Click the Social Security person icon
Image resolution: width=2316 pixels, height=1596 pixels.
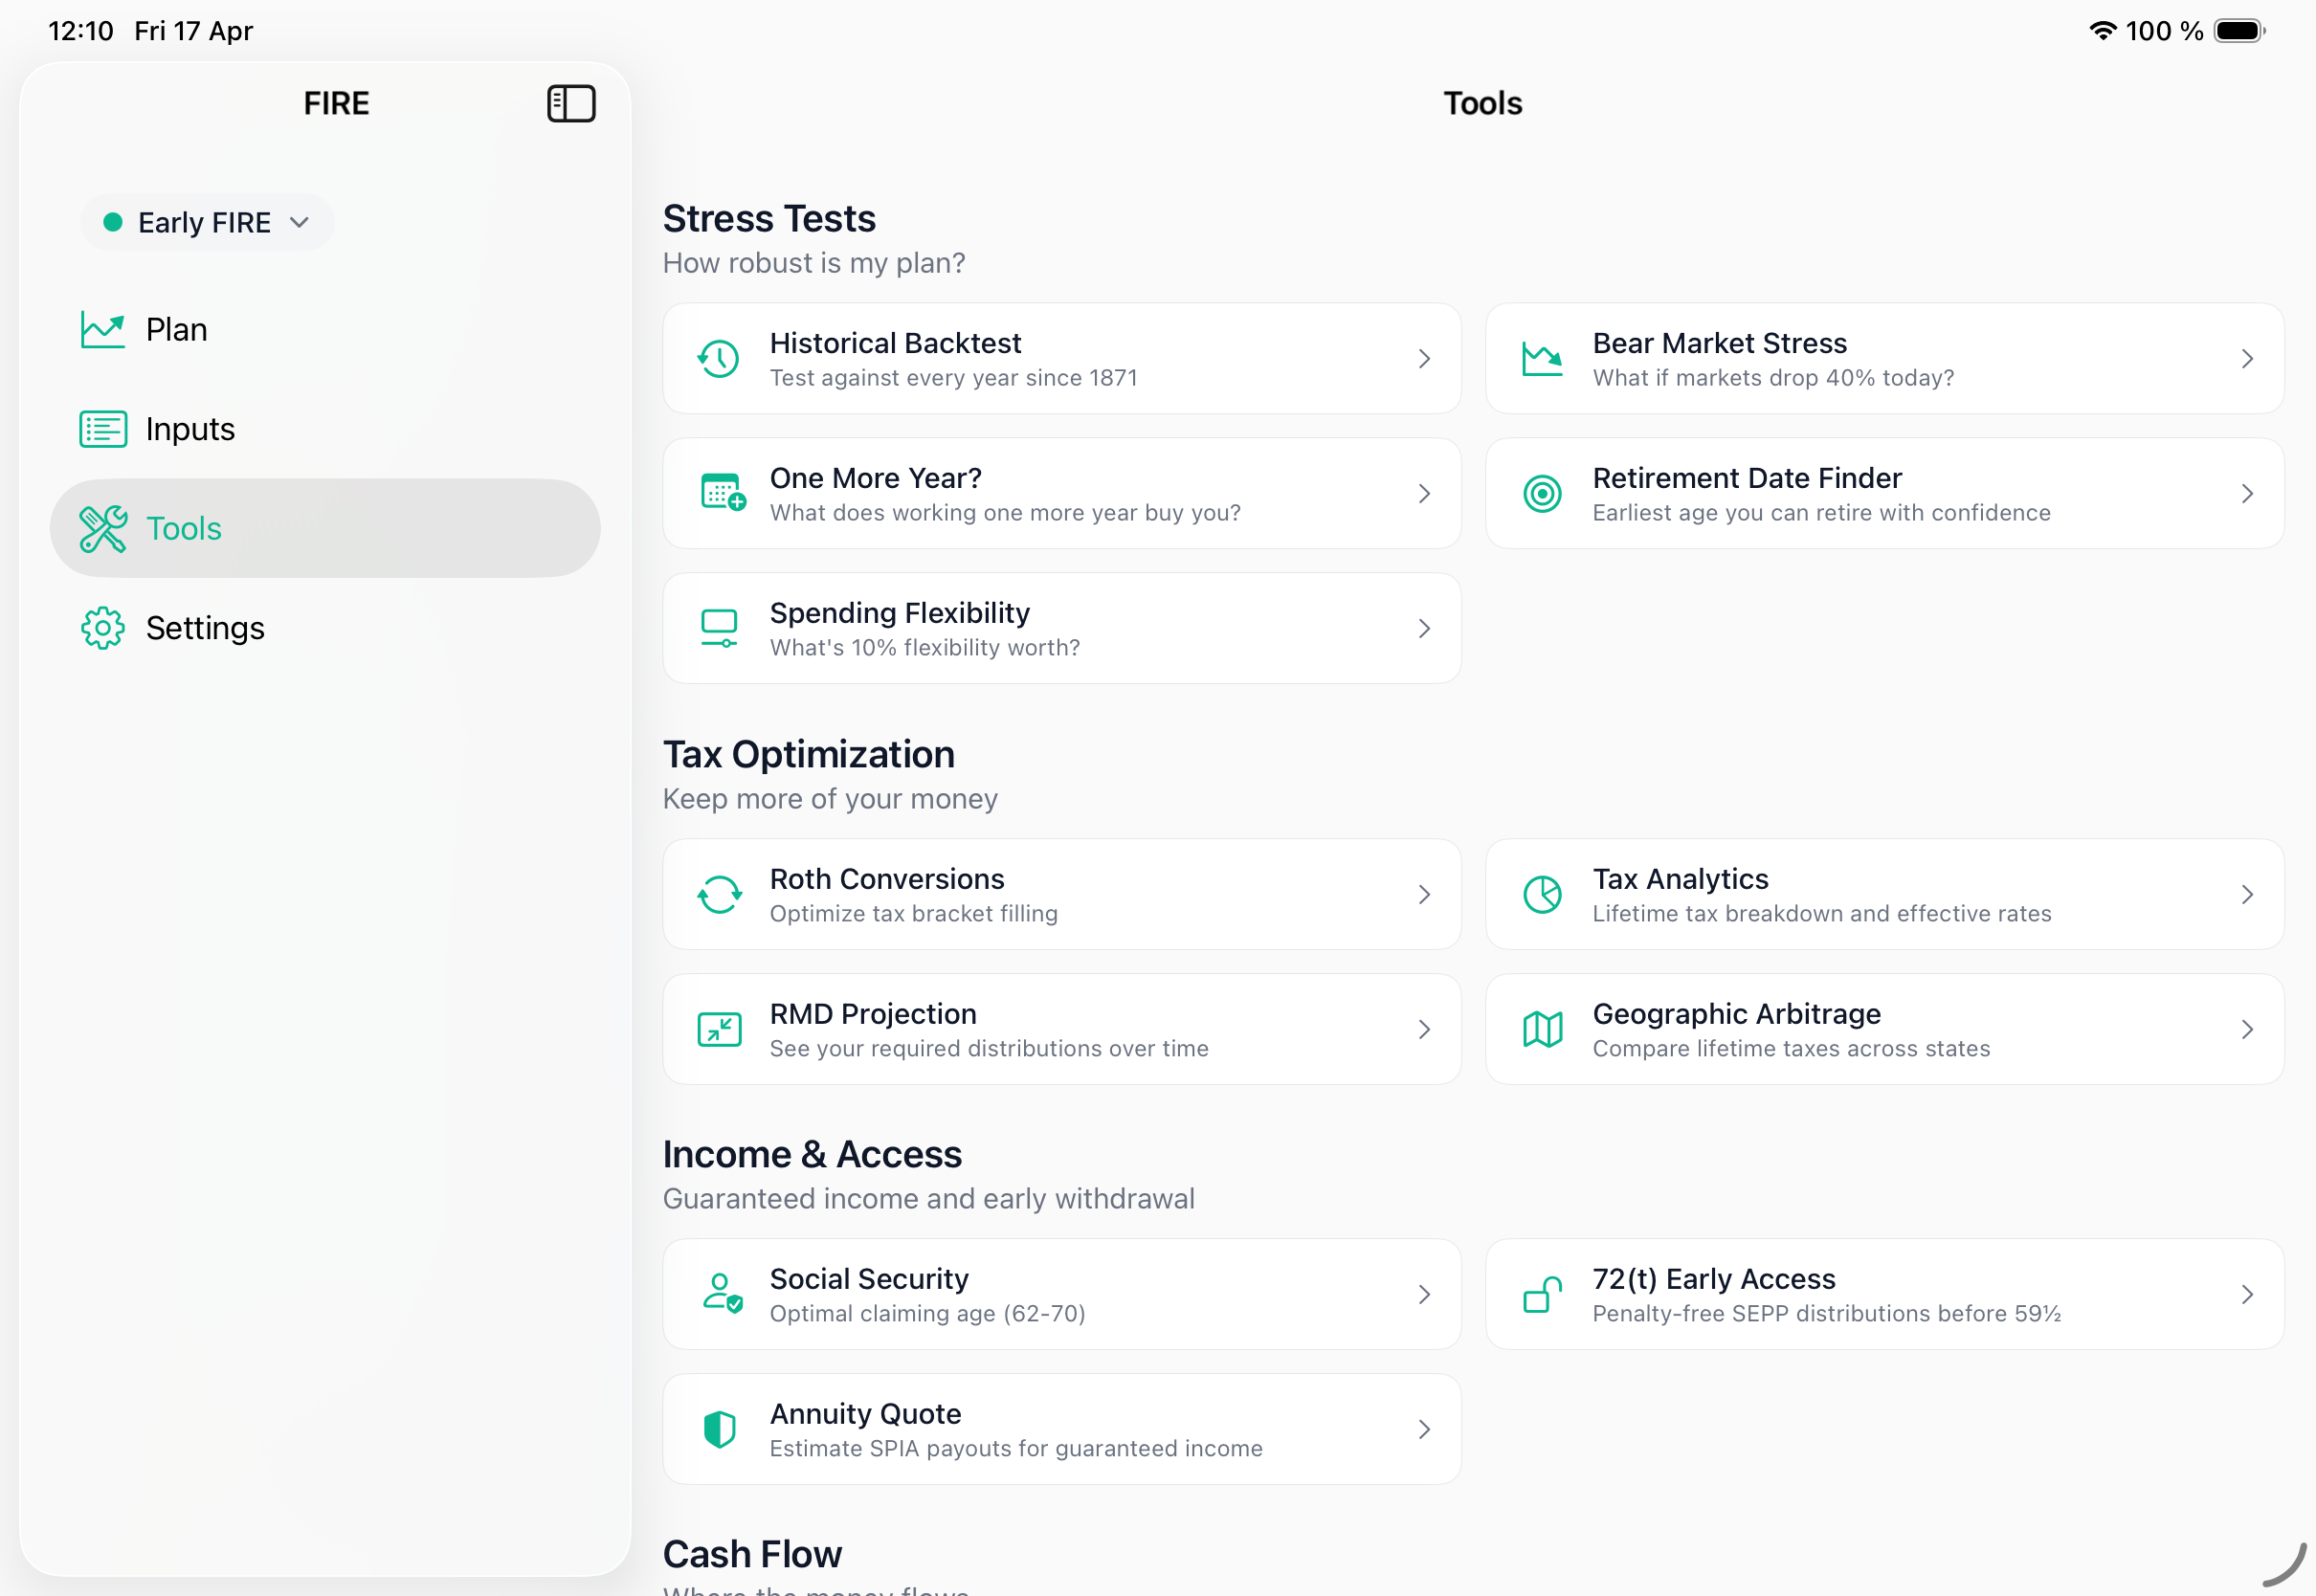(722, 1293)
